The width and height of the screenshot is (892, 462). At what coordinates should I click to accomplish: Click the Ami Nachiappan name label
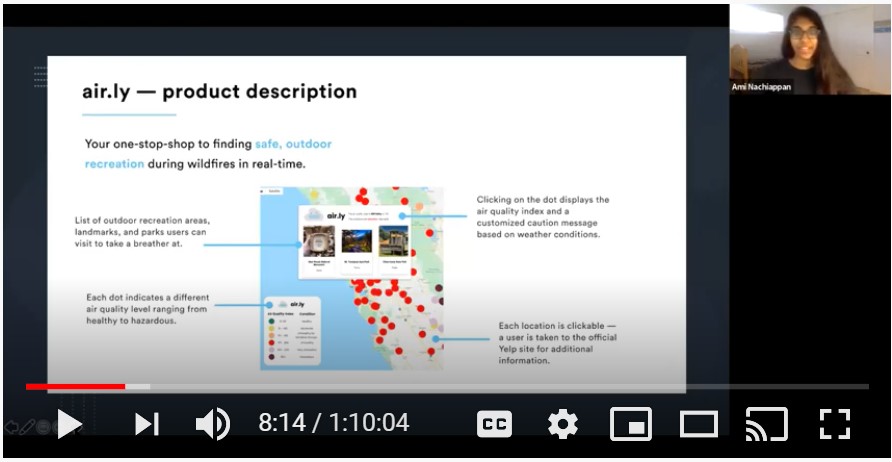point(761,87)
